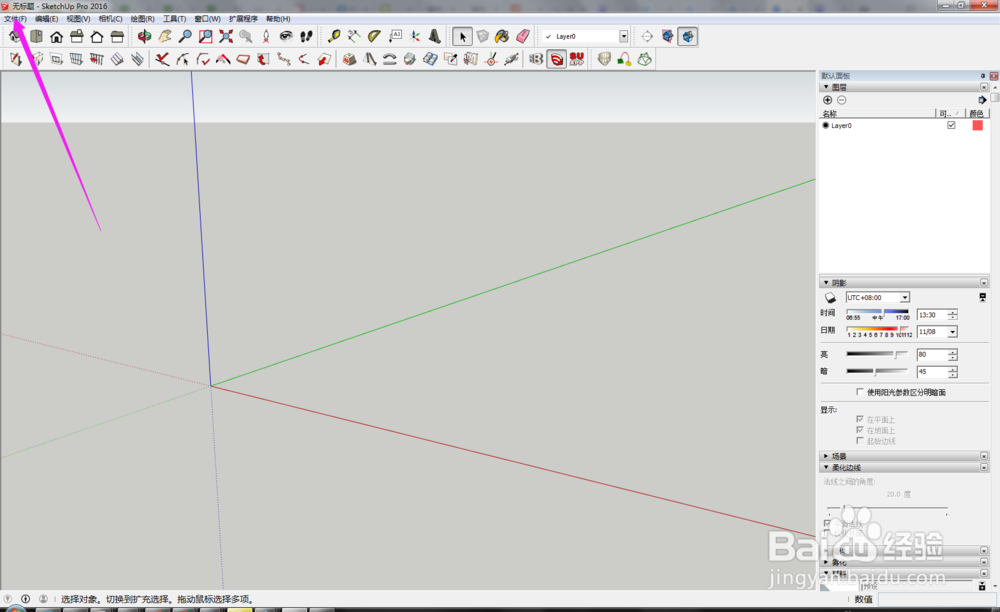Click the Layer0 red color swatch
The width and height of the screenshot is (1000, 612).
(x=977, y=126)
